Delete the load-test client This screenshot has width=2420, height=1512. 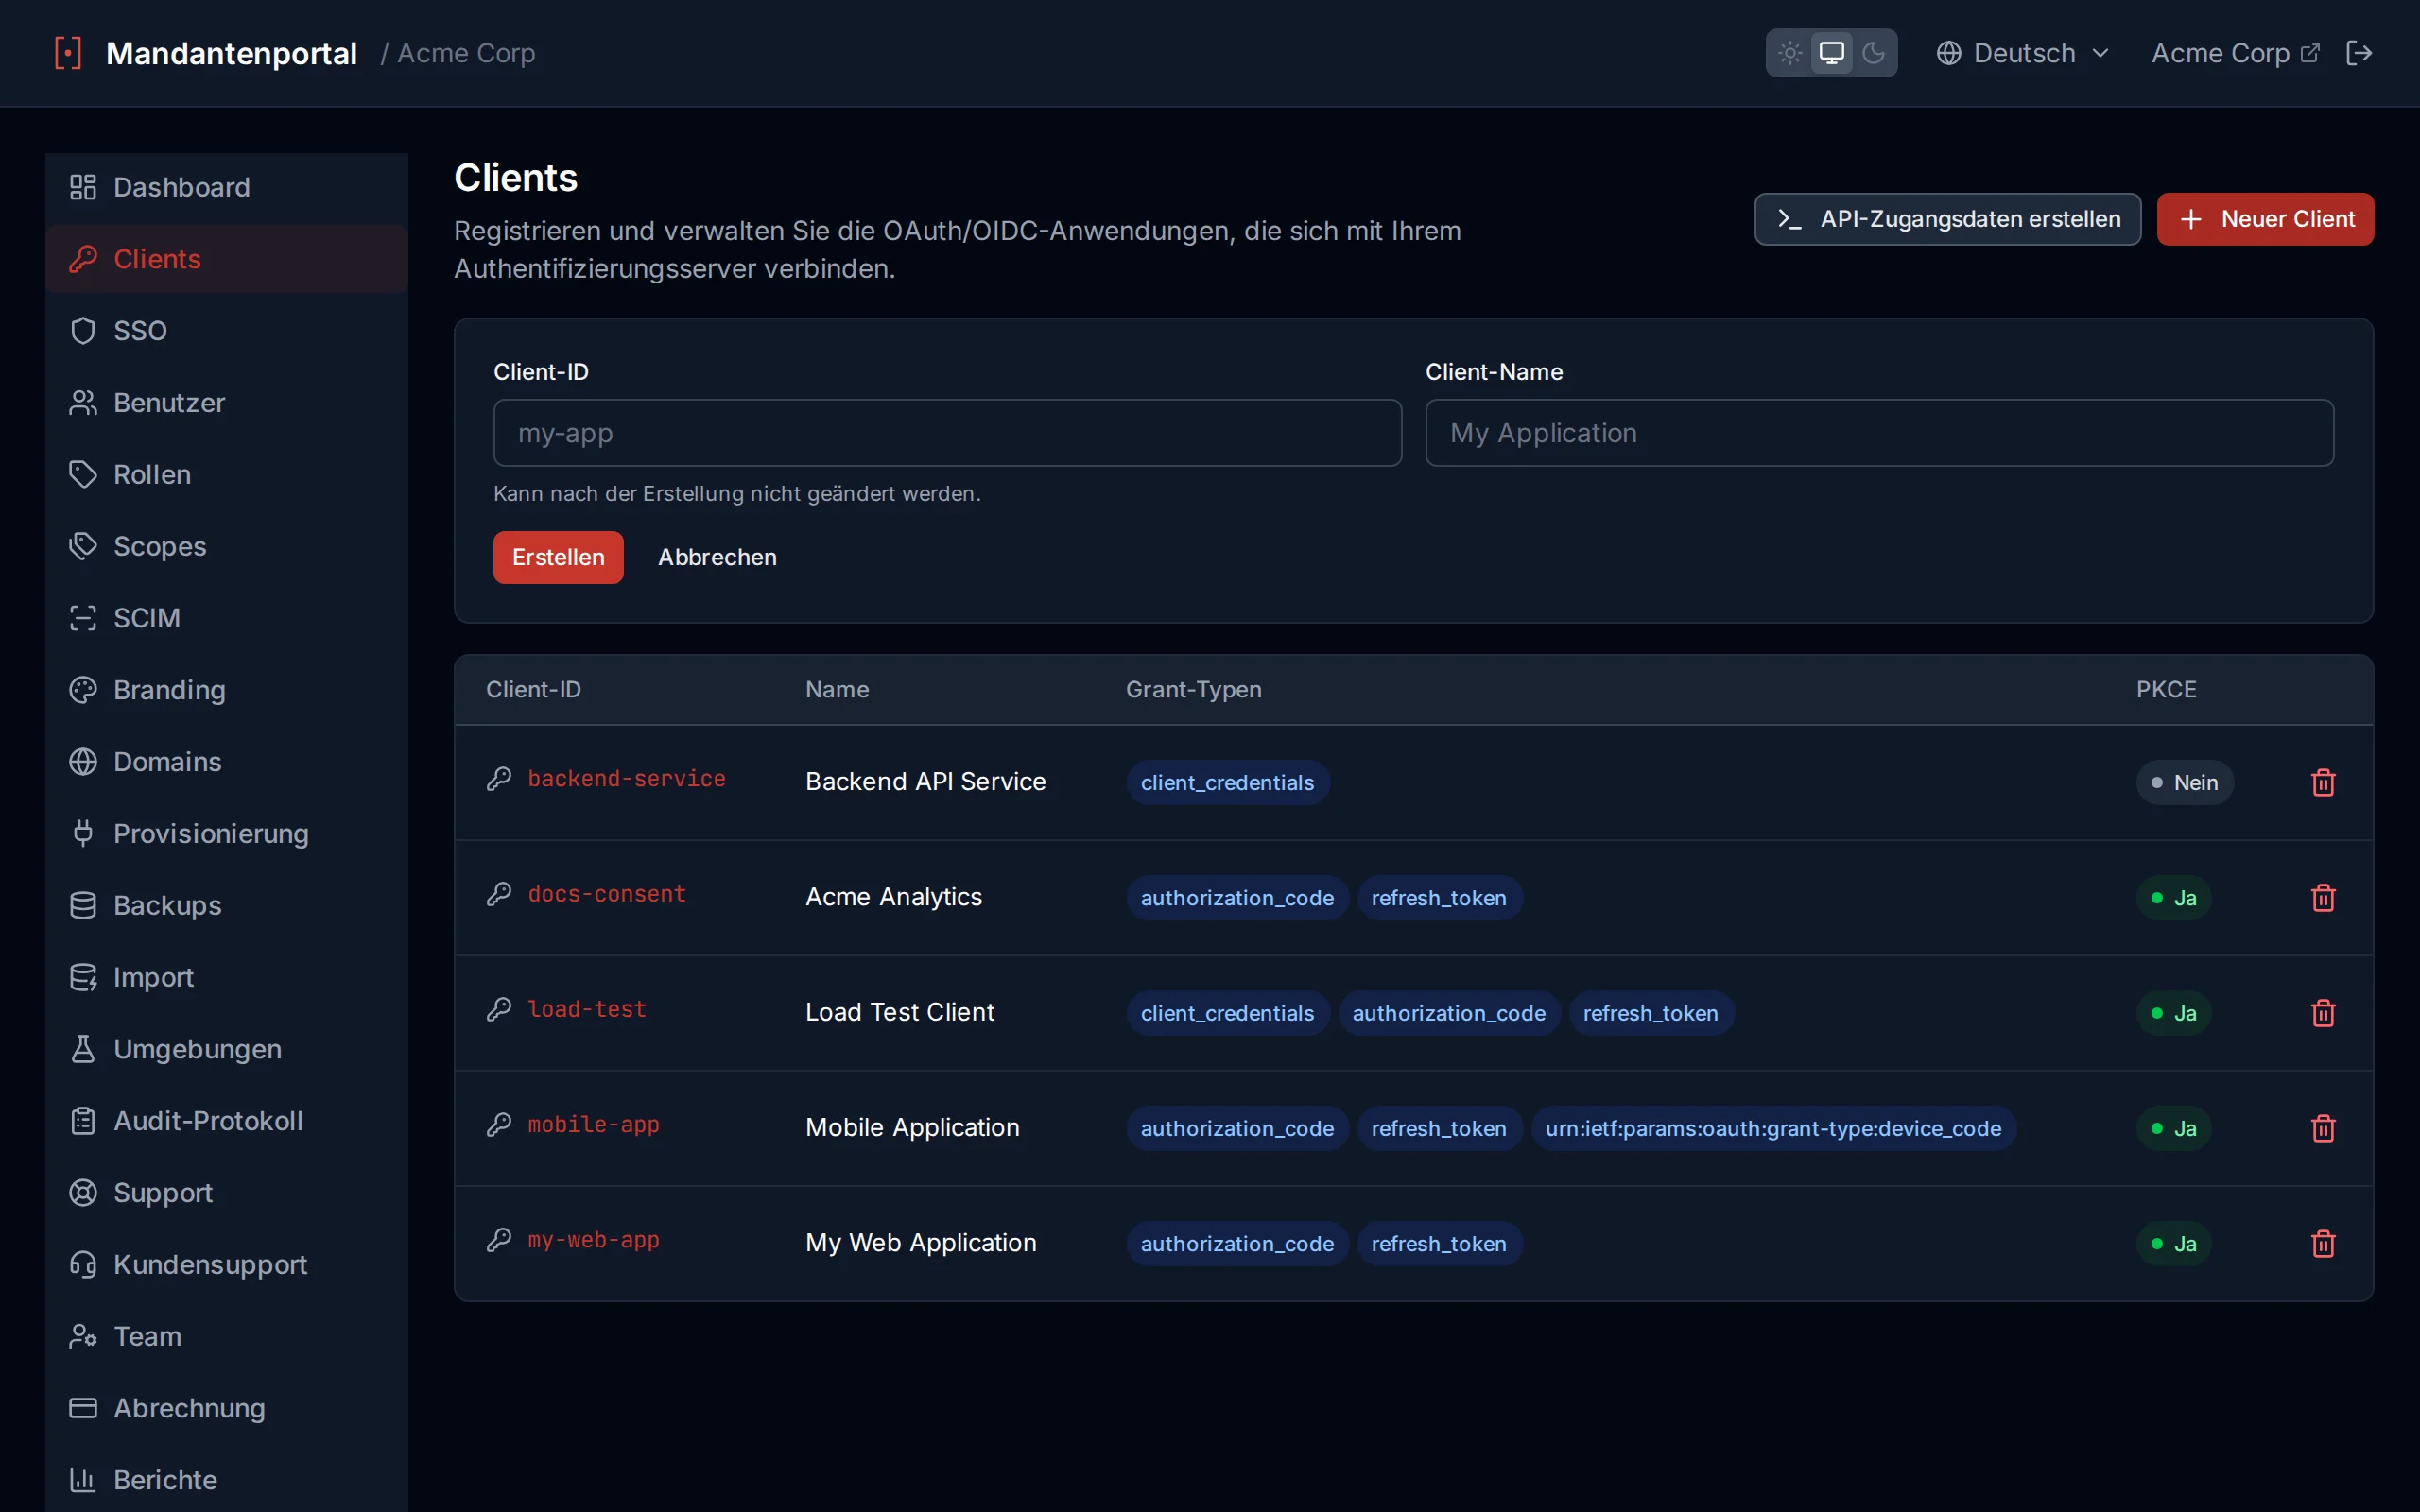[x=2323, y=1013]
